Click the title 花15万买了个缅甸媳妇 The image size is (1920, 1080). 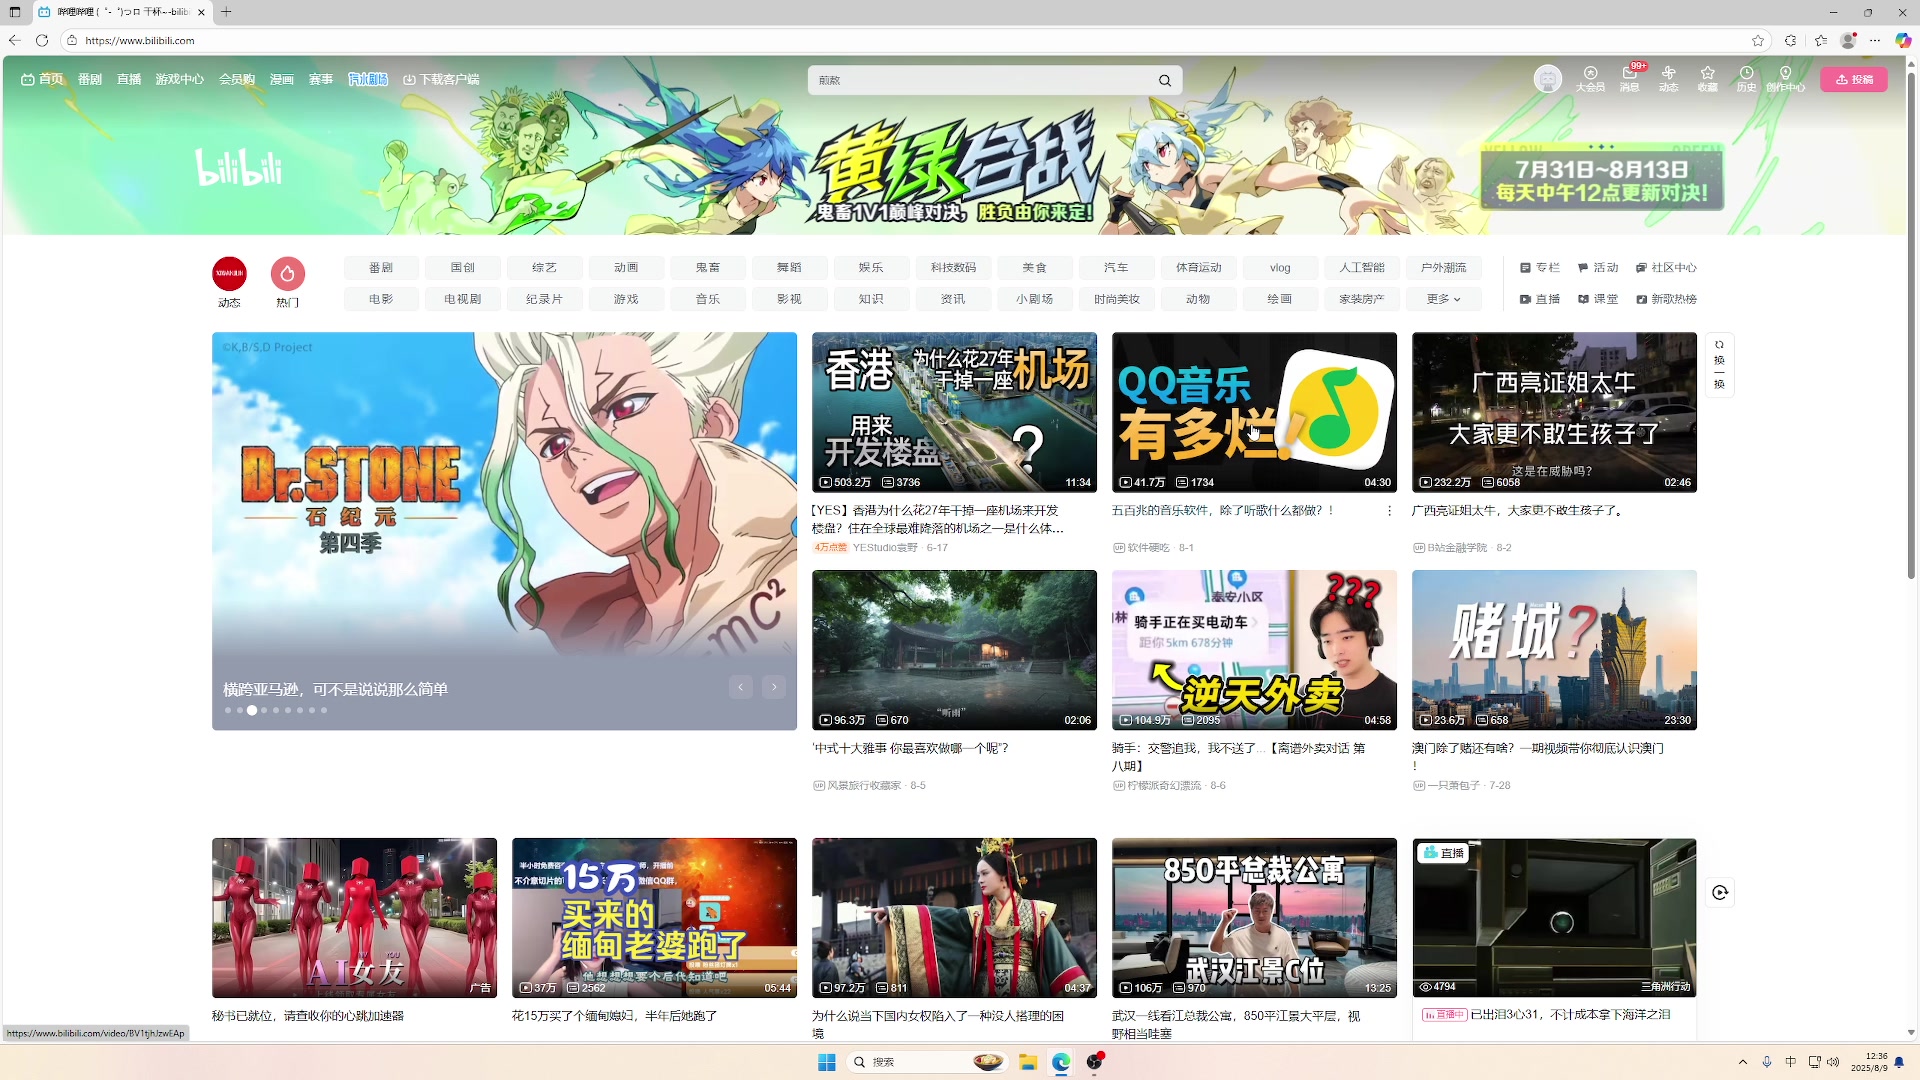click(614, 1016)
